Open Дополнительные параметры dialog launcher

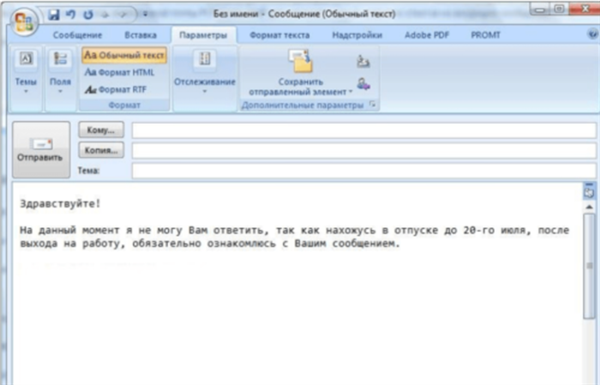[372, 104]
